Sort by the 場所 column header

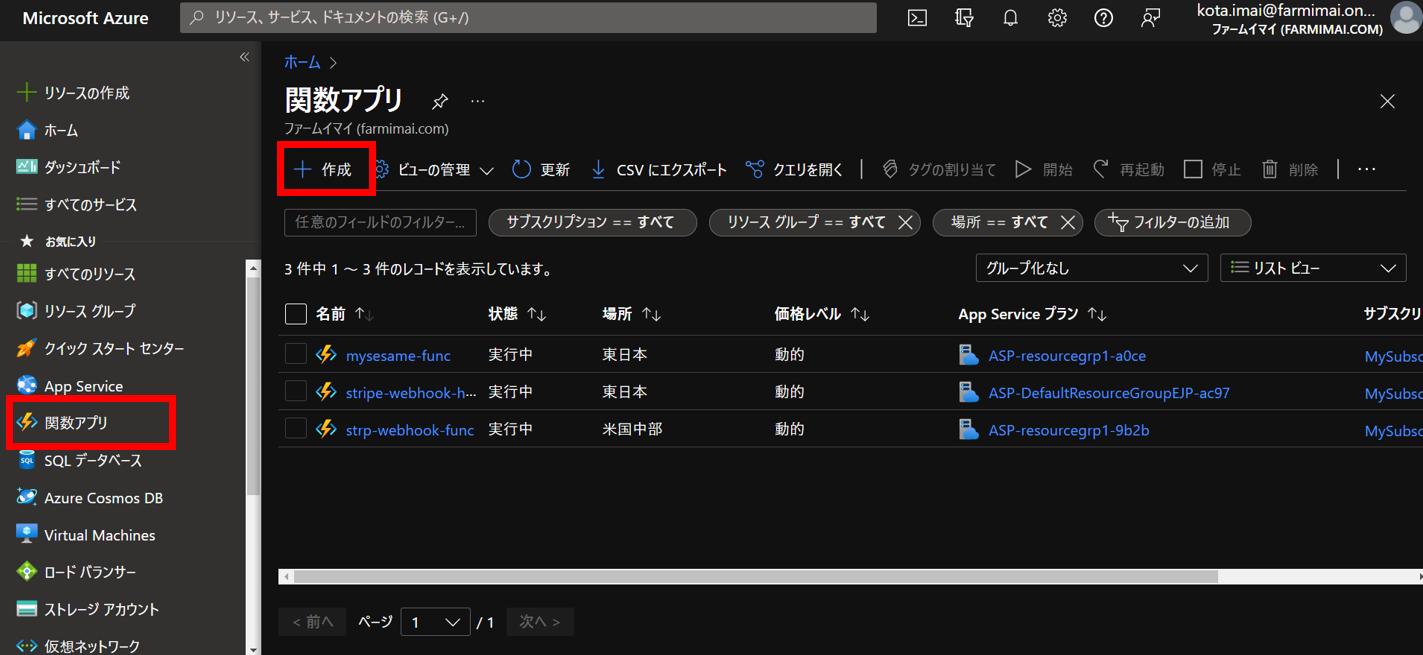[631, 314]
